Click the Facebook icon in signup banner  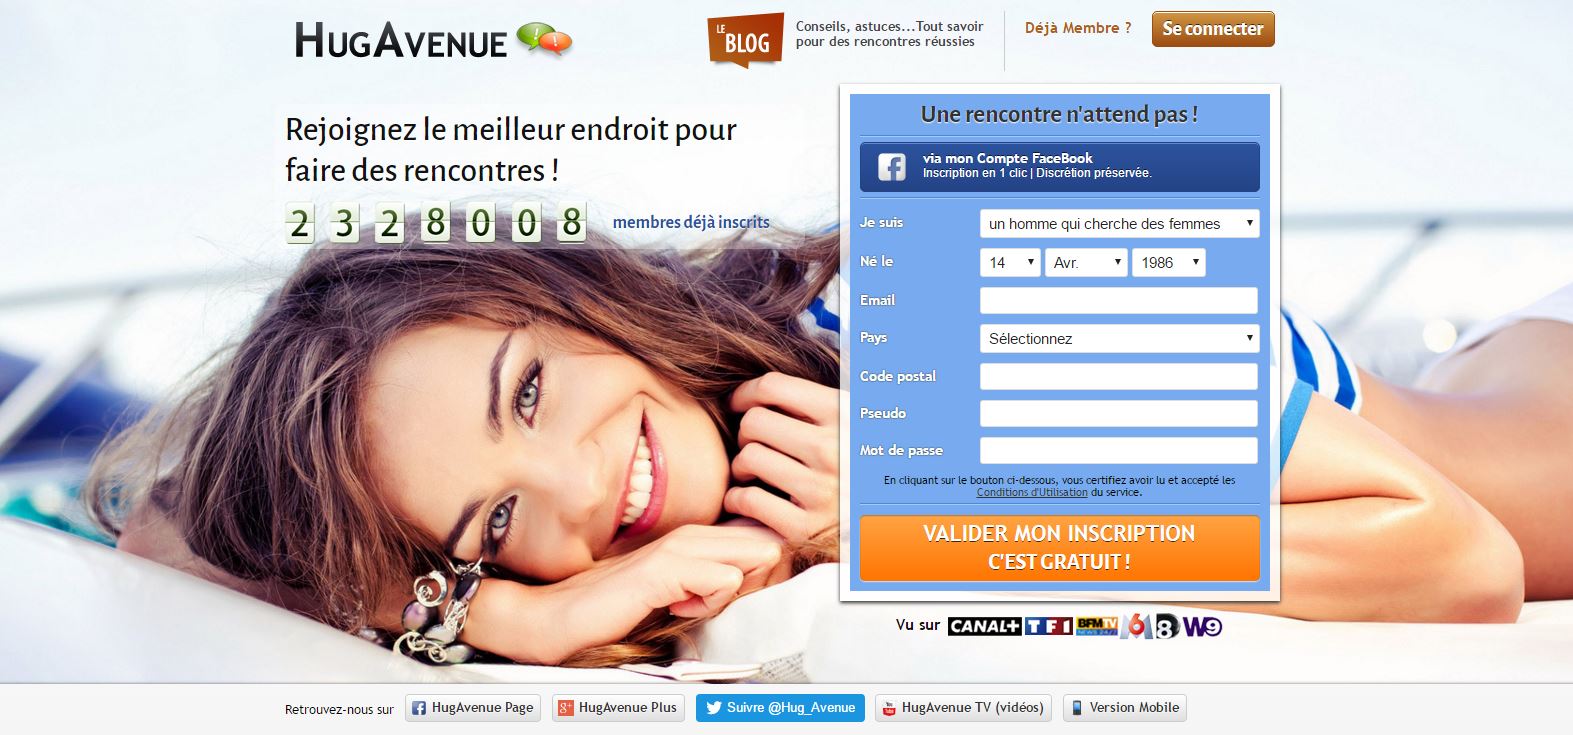(892, 167)
